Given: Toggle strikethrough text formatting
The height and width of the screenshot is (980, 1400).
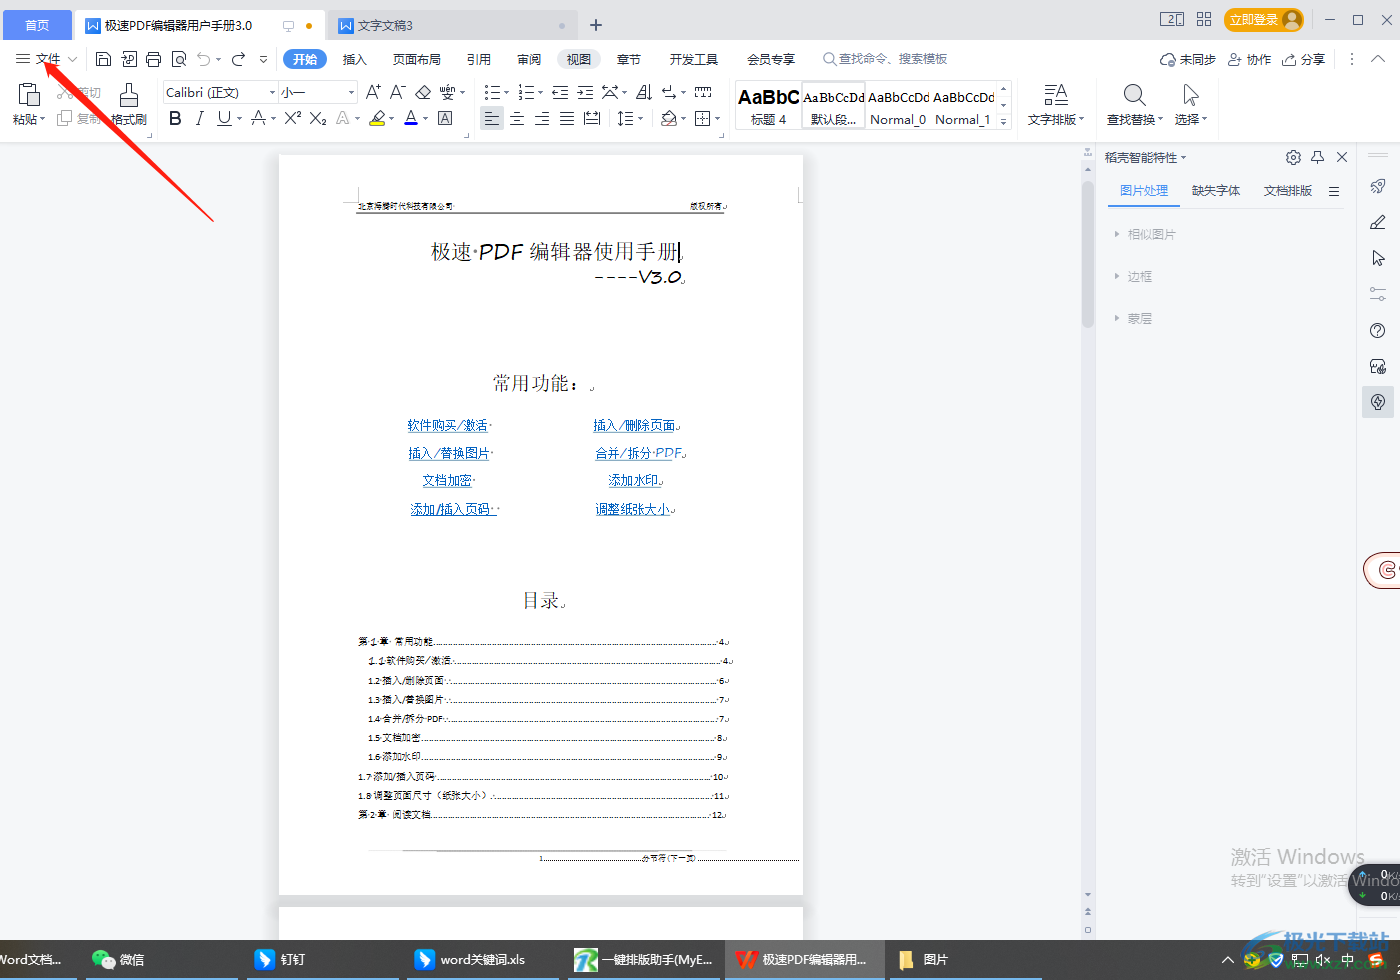Looking at the screenshot, I should click(258, 118).
